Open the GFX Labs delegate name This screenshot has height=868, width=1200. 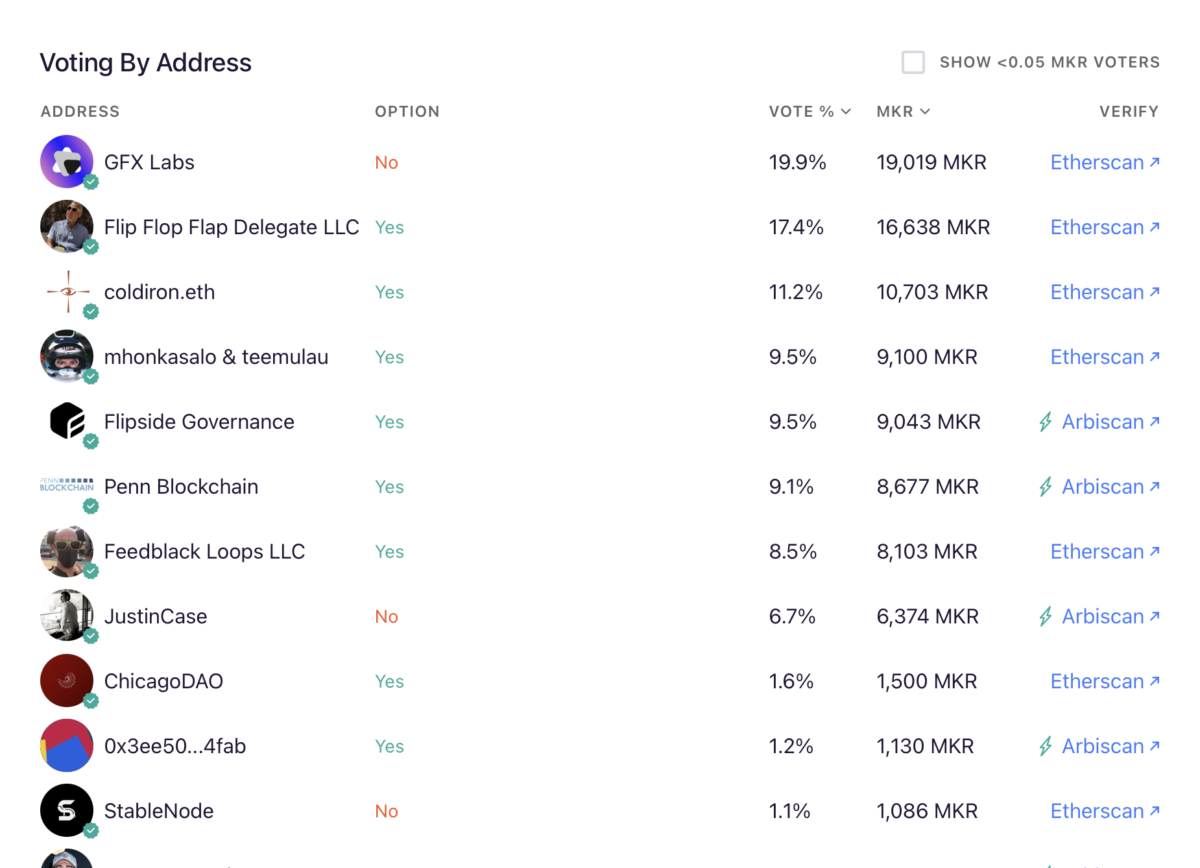(149, 162)
